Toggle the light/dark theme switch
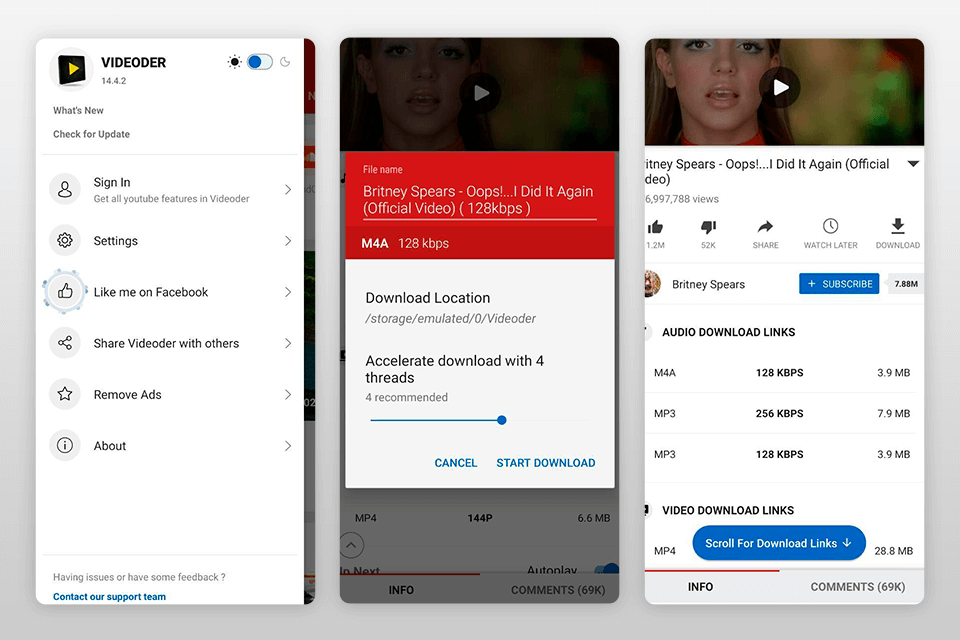Image resolution: width=960 pixels, height=640 pixels. (259, 61)
